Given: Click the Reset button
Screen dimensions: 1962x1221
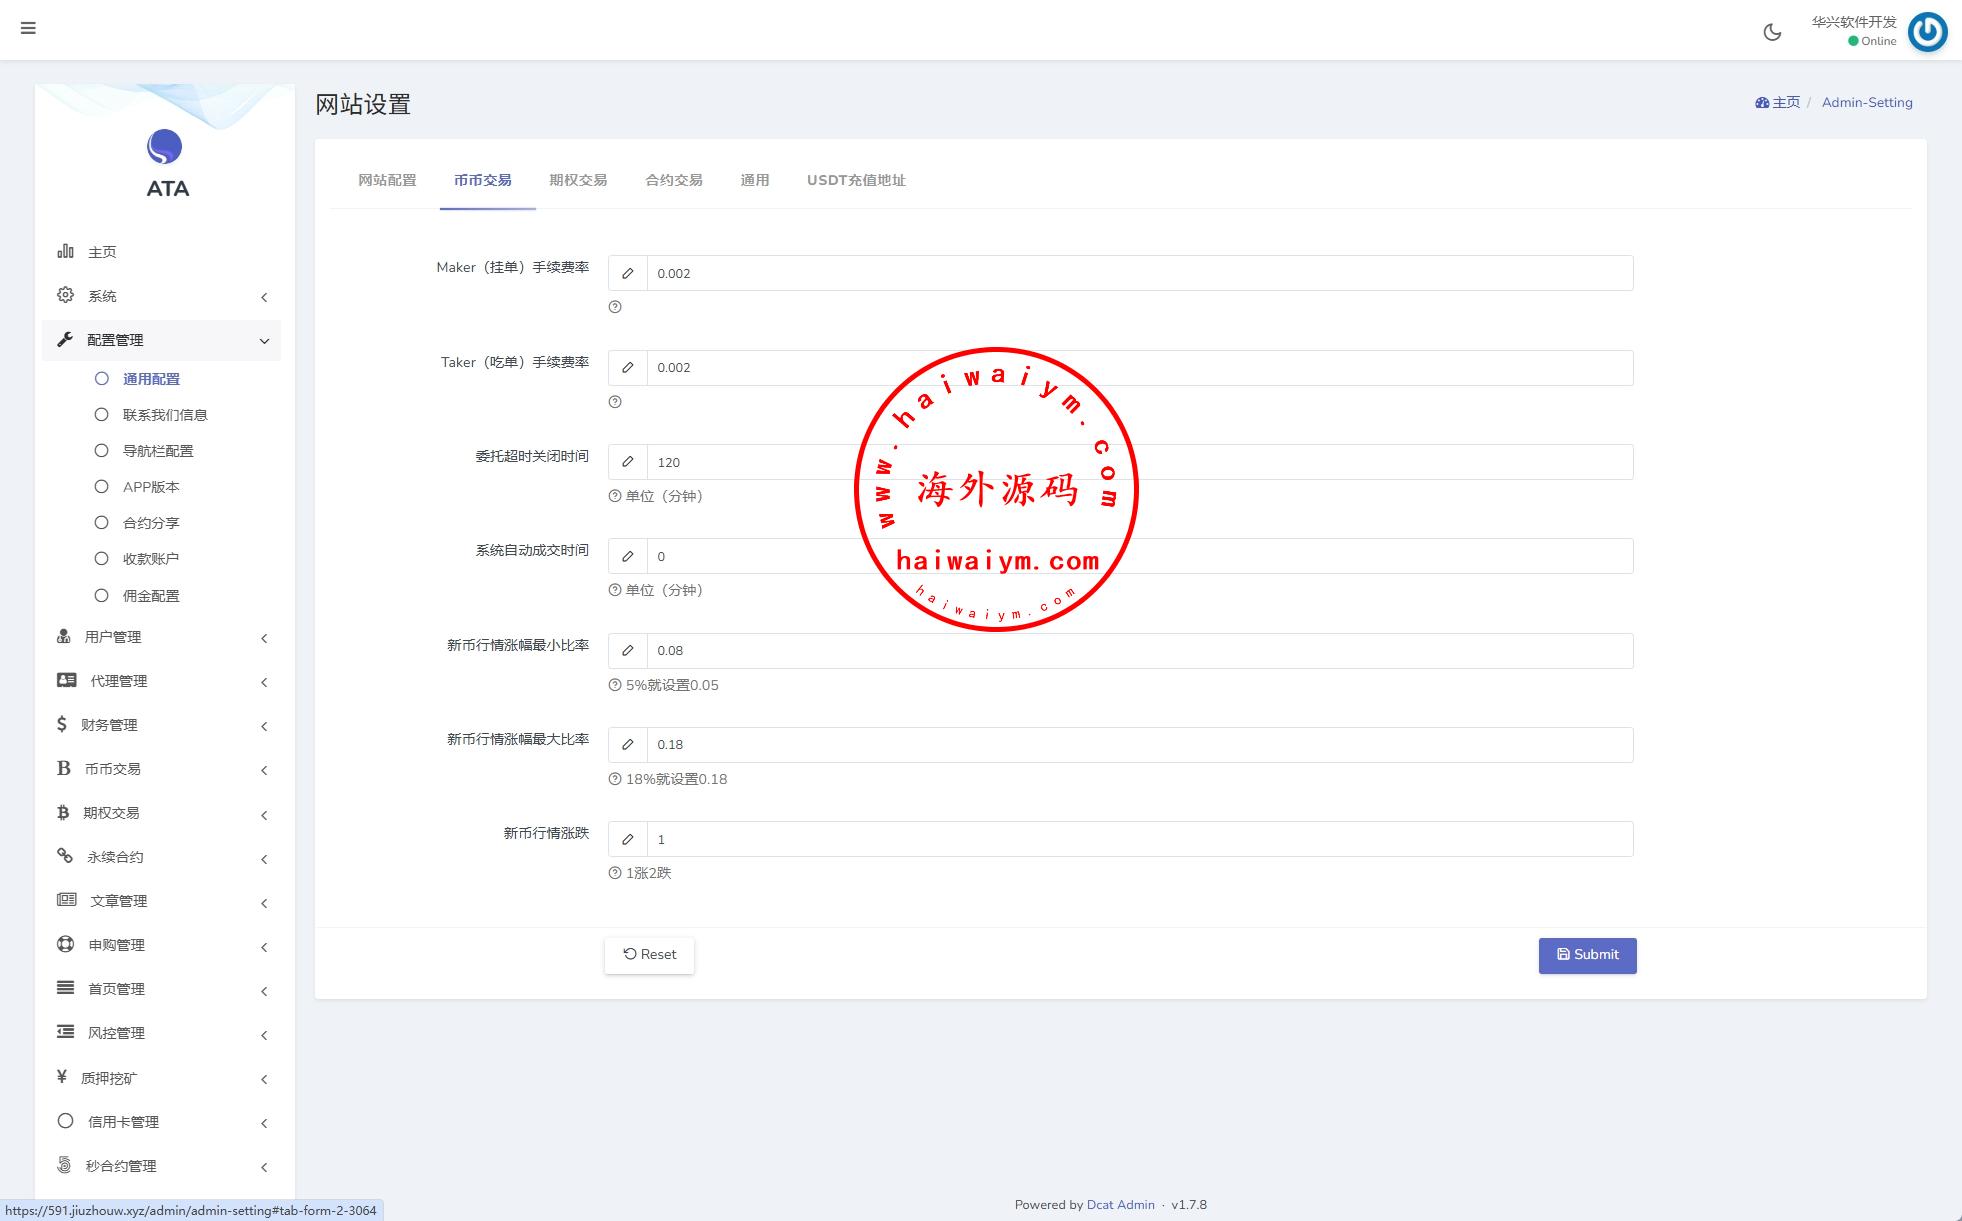Looking at the screenshot, I should click(649, 955).
